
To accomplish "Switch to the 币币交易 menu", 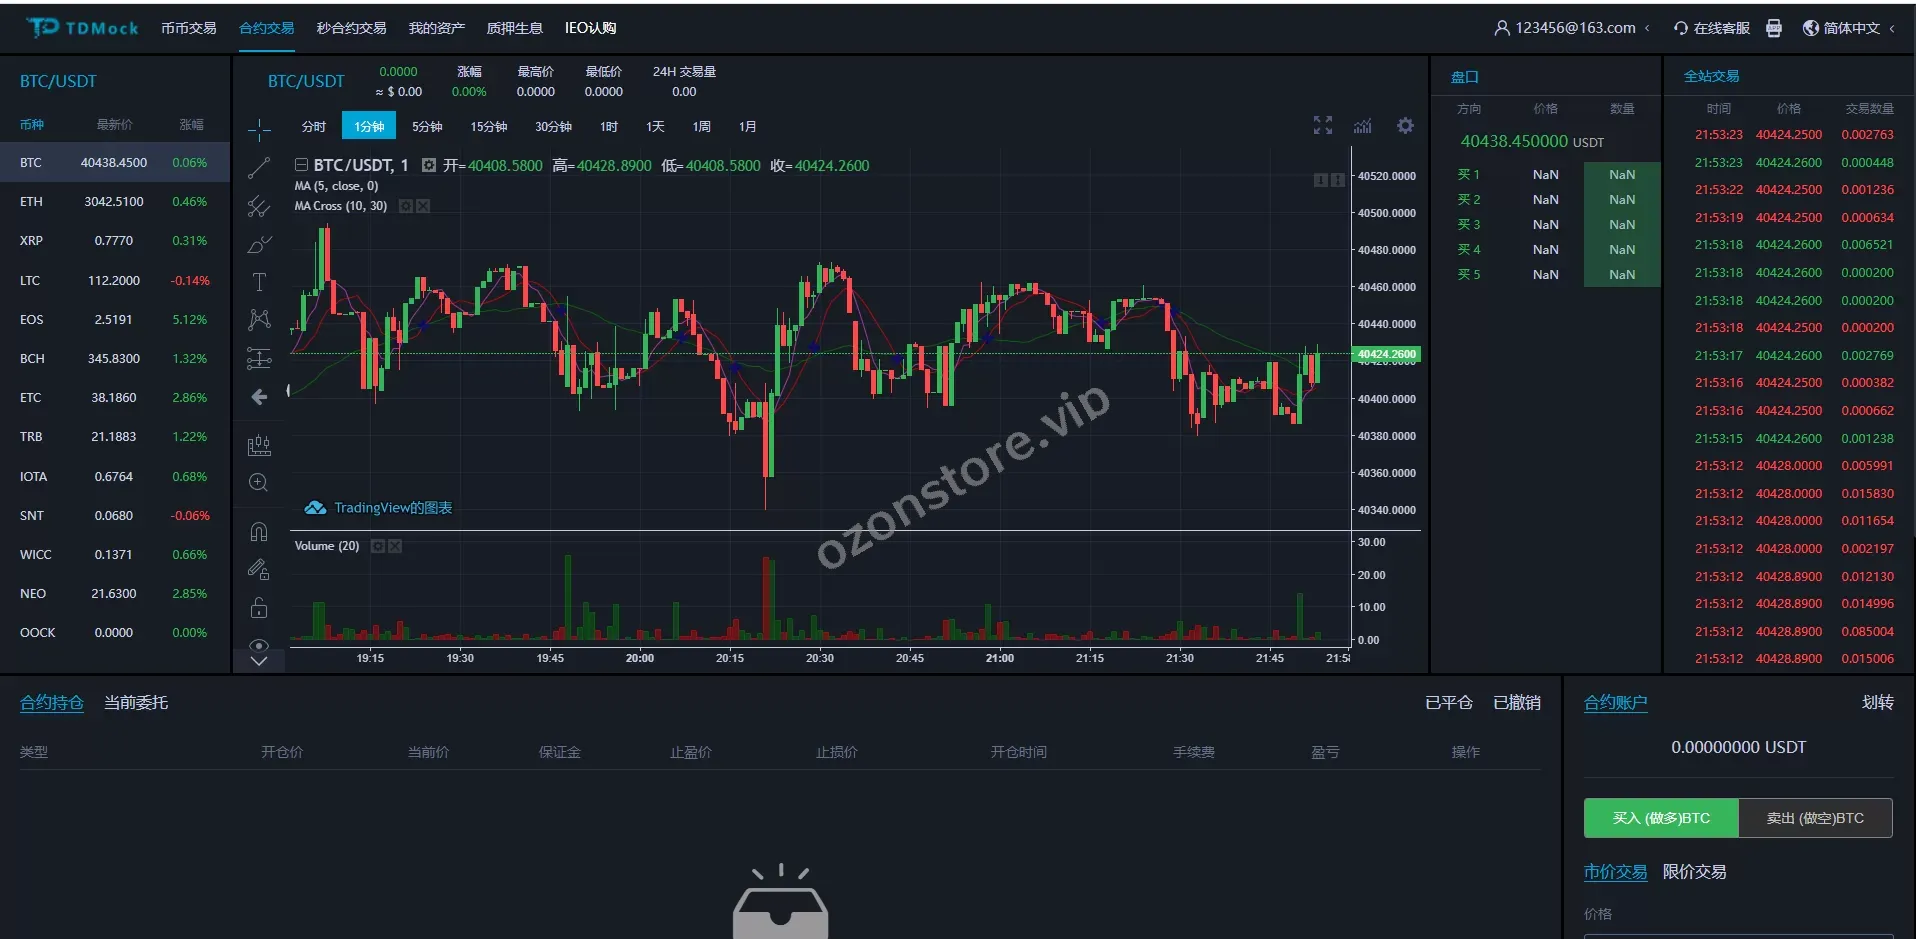I will tap(189, 28).
